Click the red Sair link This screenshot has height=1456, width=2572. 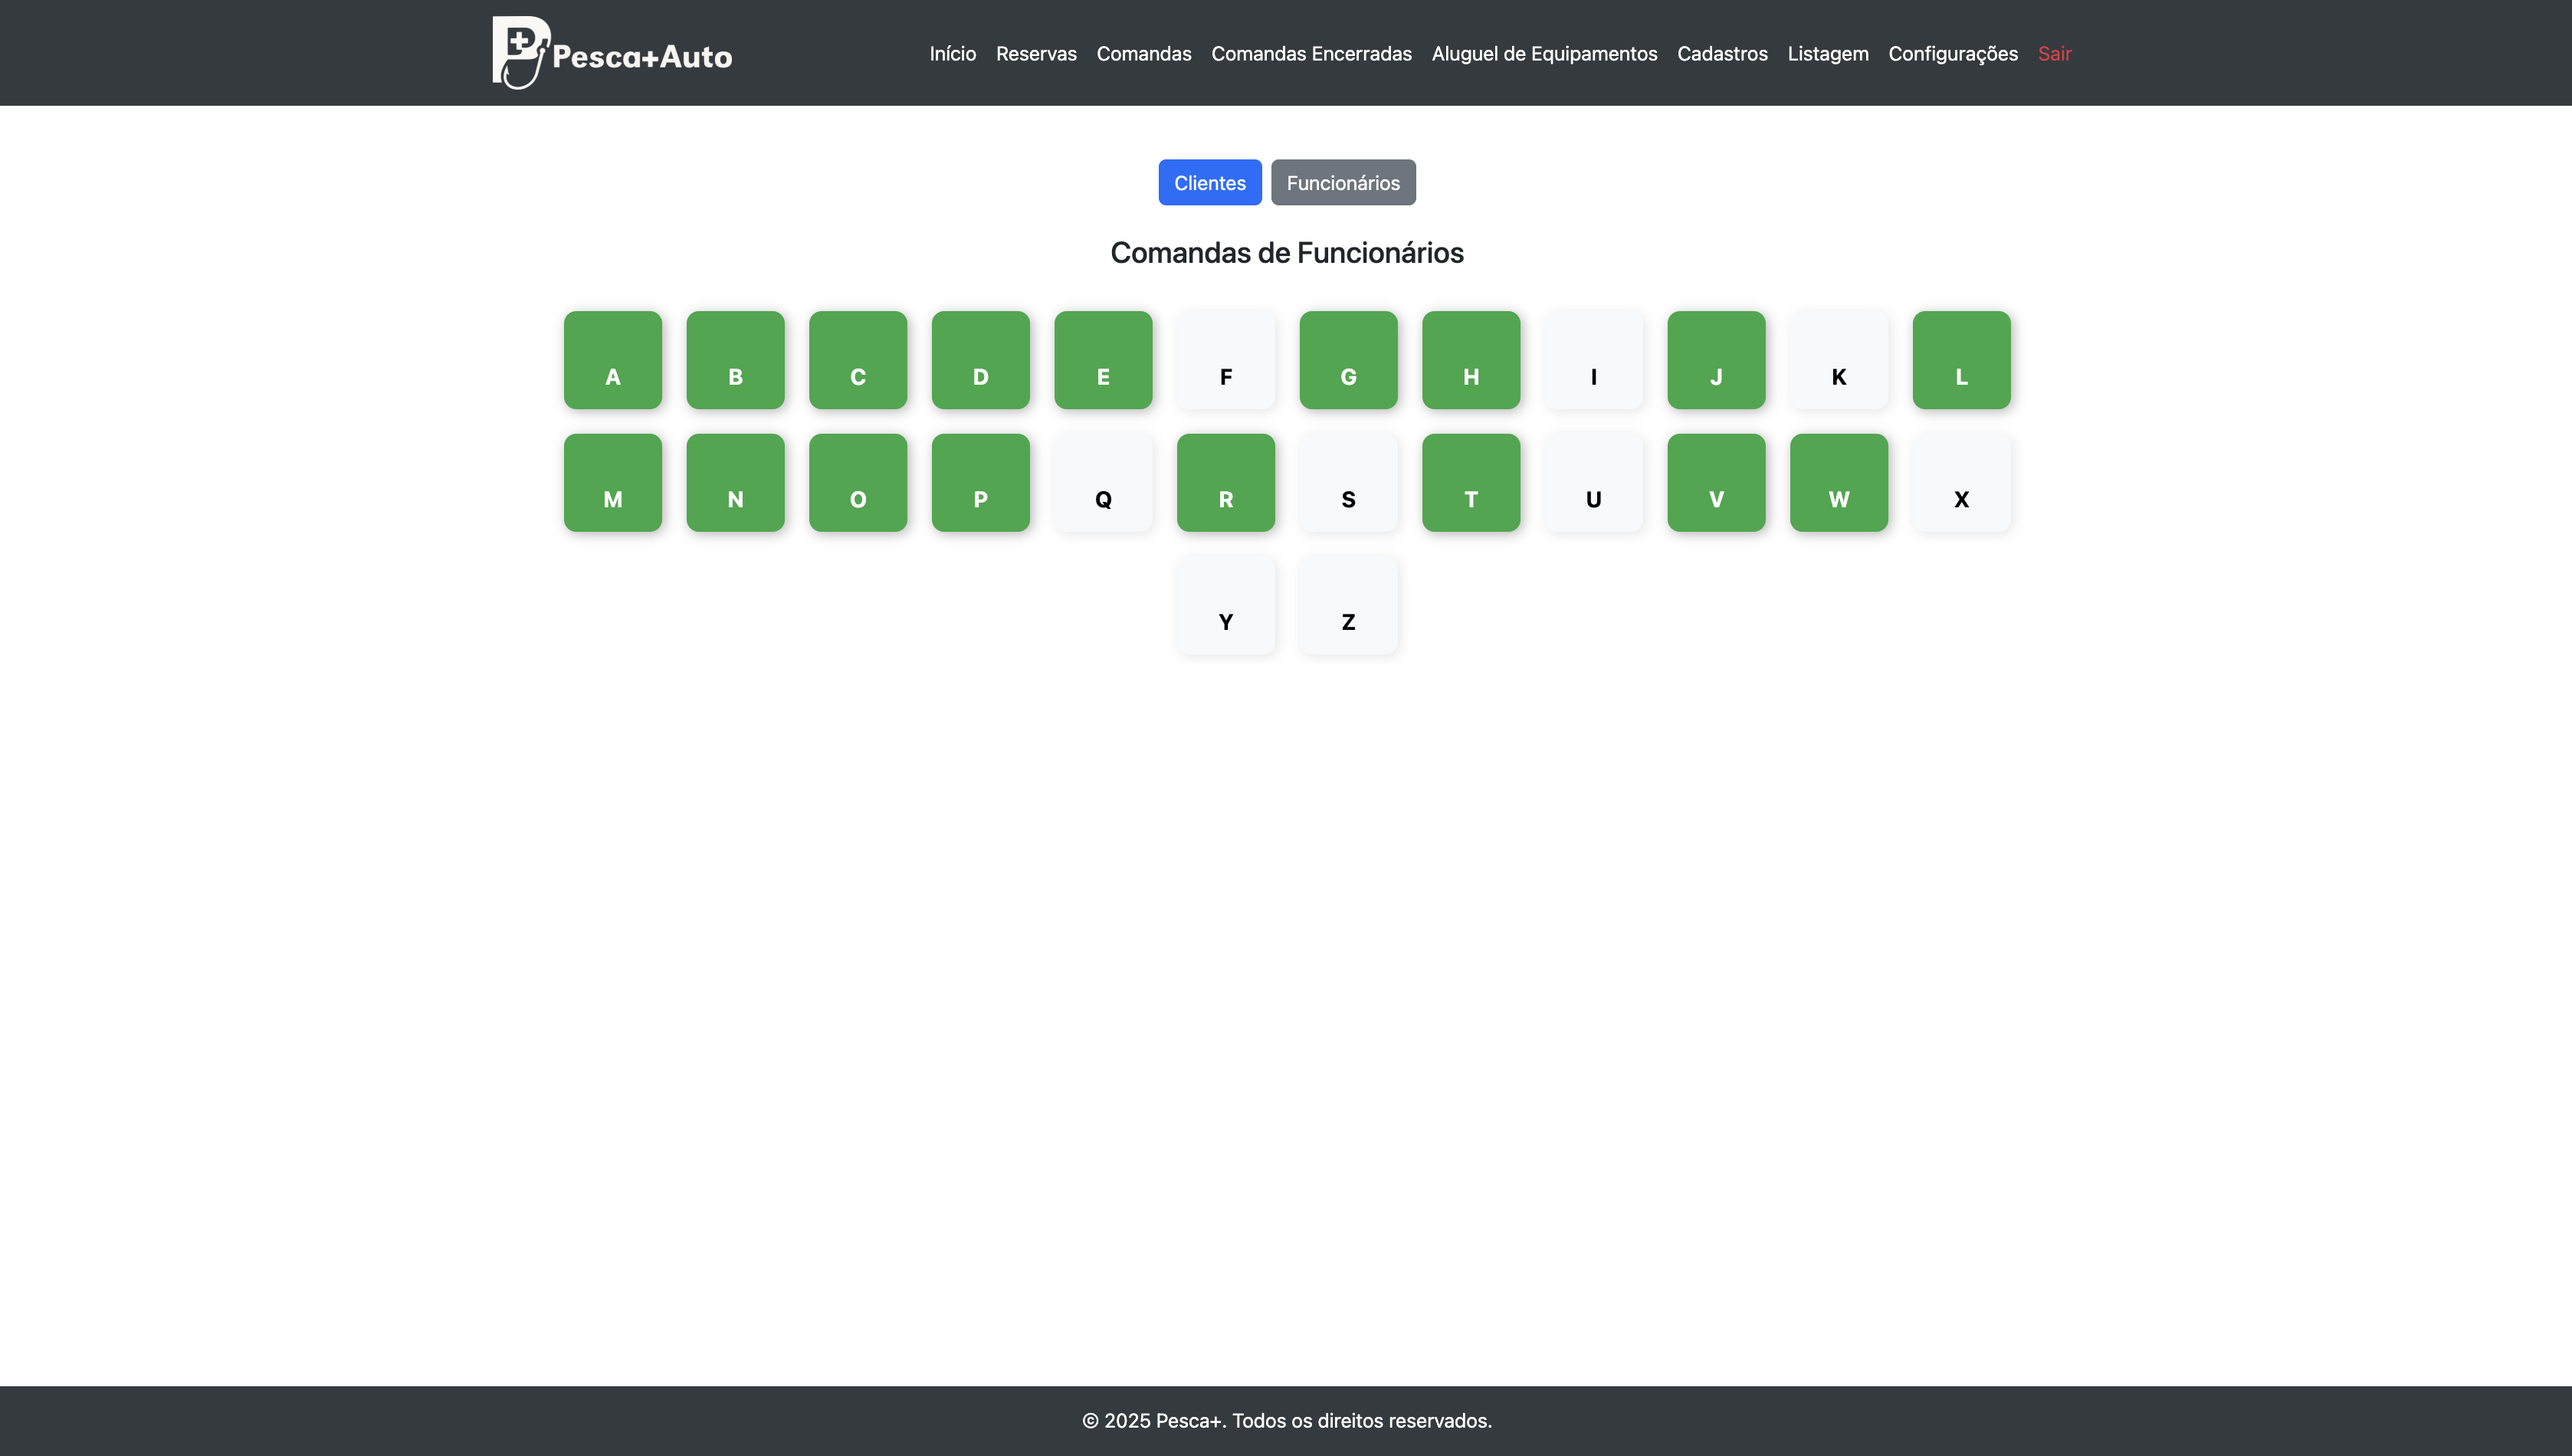pyautogui.click(x=2054, y=54)
